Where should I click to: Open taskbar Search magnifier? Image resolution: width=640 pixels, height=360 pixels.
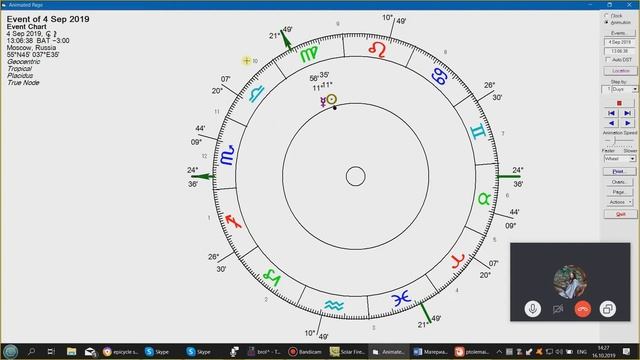(x=31, y=351)
